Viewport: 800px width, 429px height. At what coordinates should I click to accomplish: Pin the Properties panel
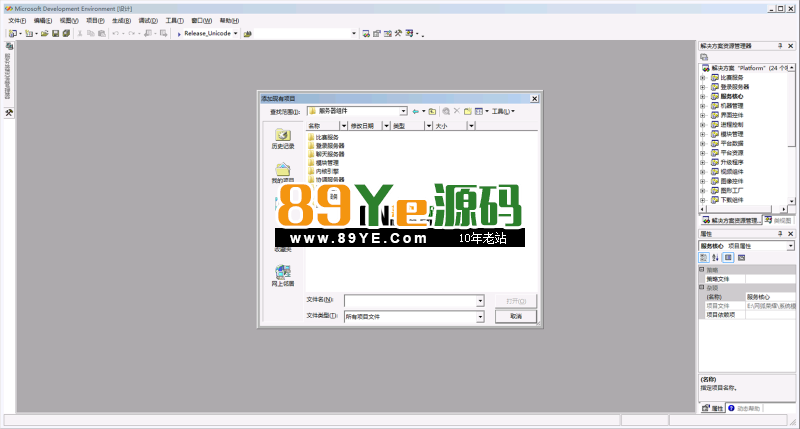click(x=780, y=234)
